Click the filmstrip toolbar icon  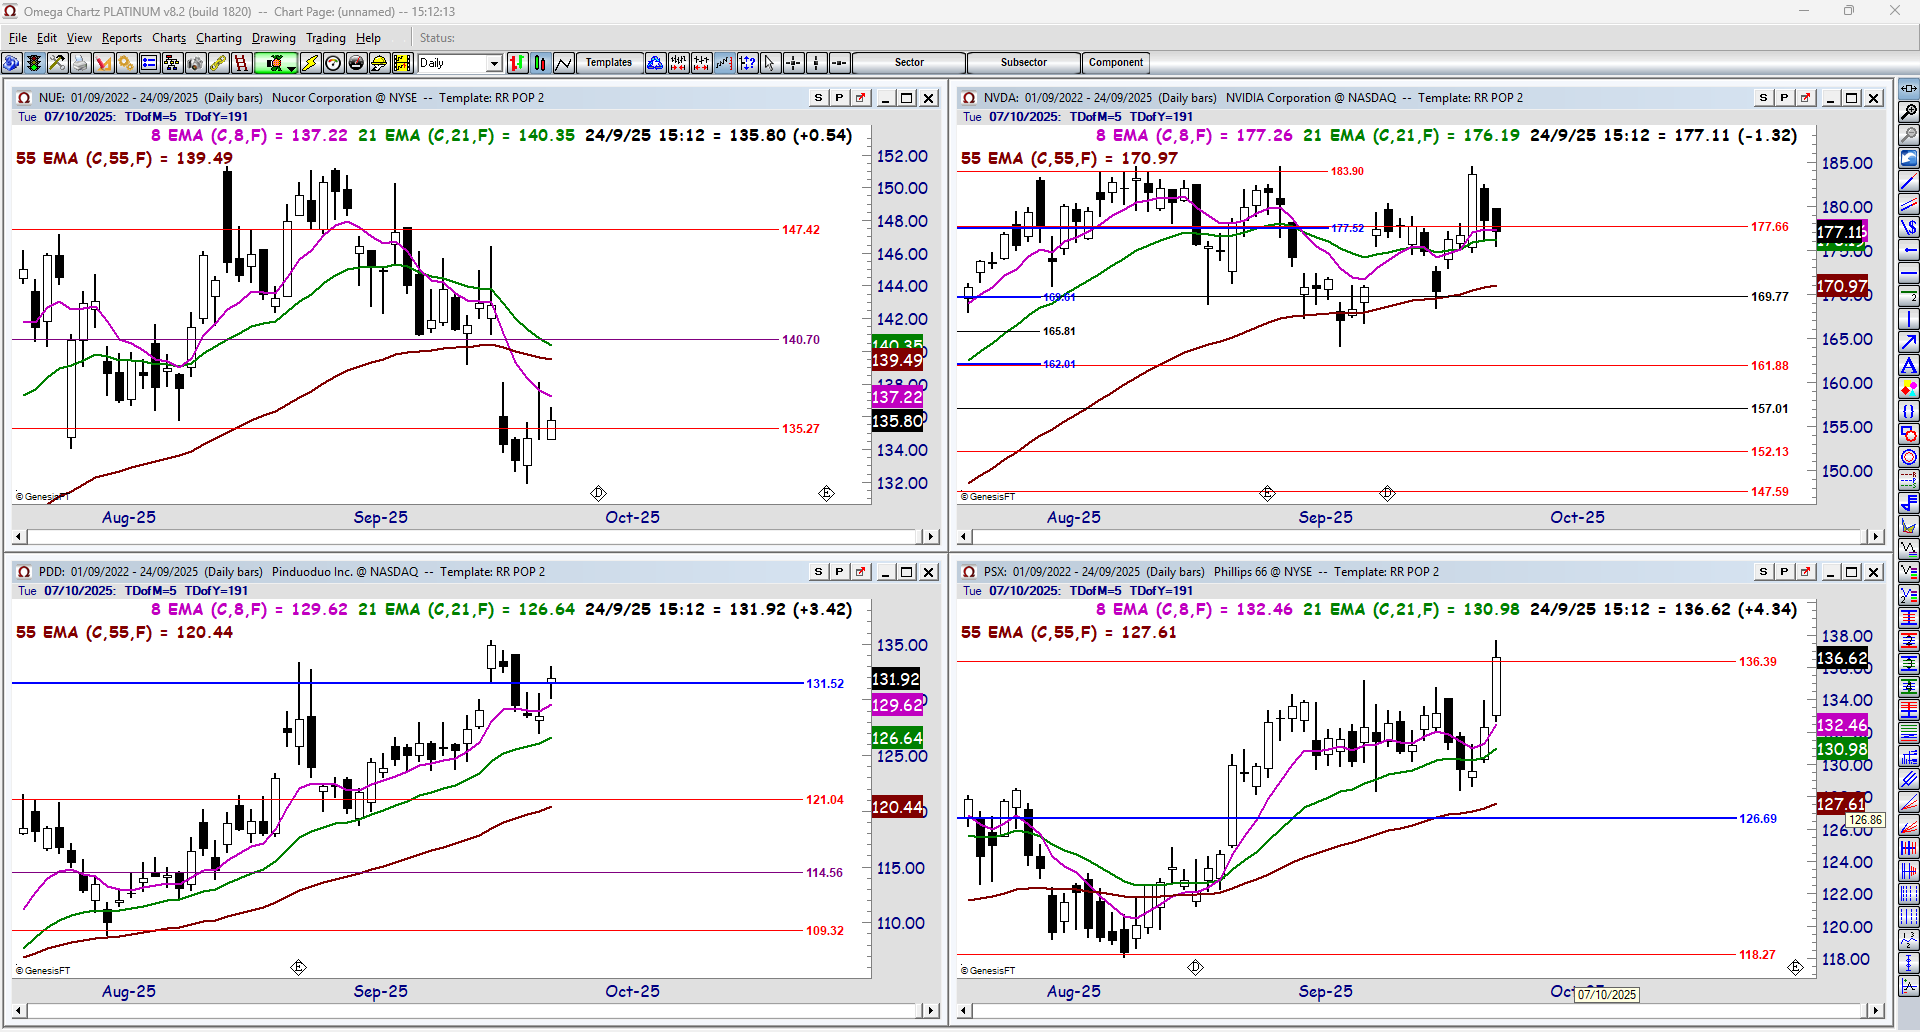click(x=402, y=63)
